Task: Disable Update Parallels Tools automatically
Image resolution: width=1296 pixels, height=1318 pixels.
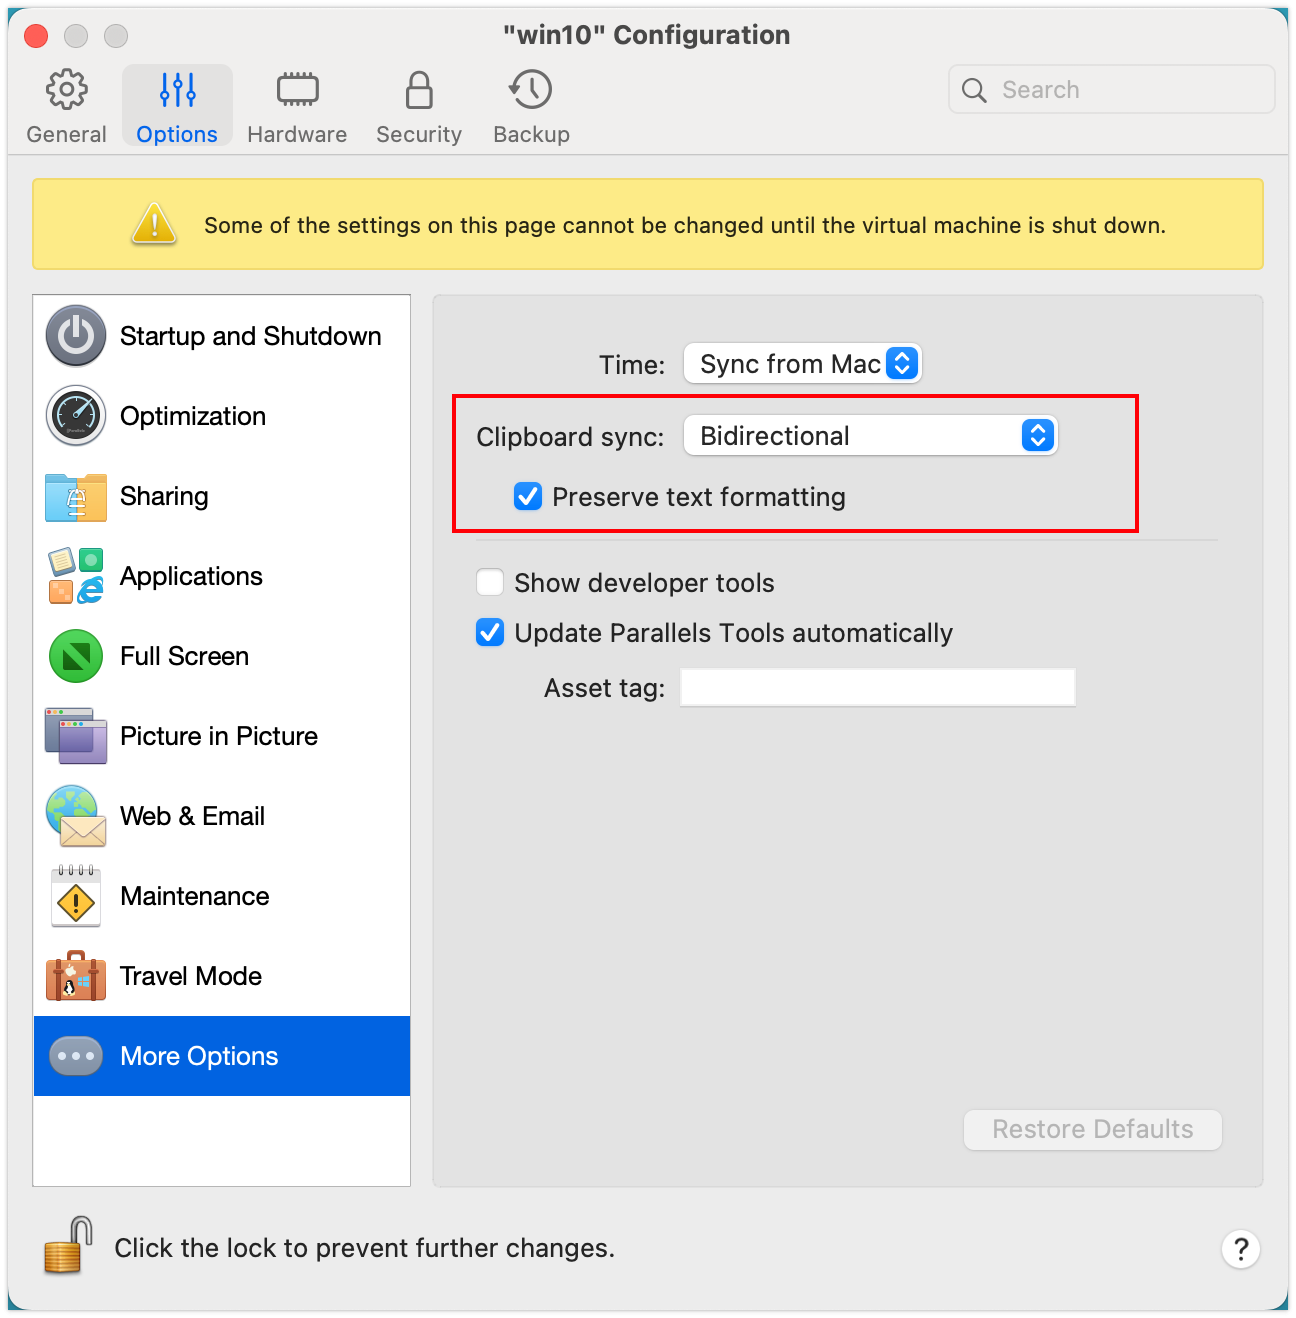Action: point(490,632)
